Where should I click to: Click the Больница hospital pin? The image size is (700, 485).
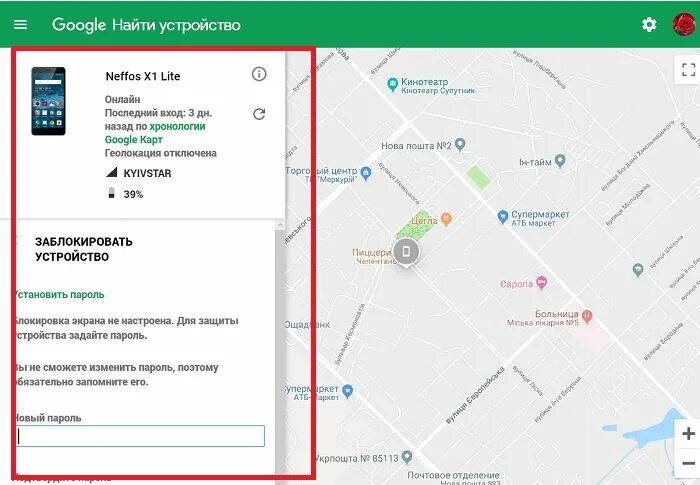587,317
